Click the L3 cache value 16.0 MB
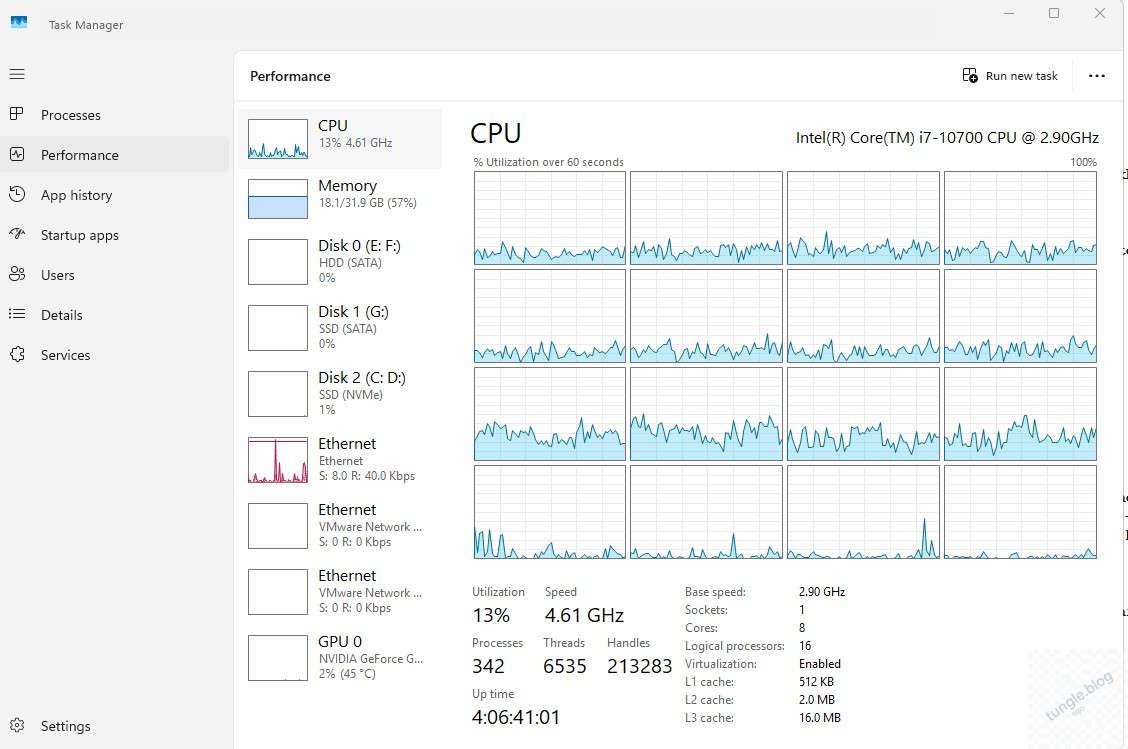1128x749 pixels. pyautogui.click(x=819, y=717)
